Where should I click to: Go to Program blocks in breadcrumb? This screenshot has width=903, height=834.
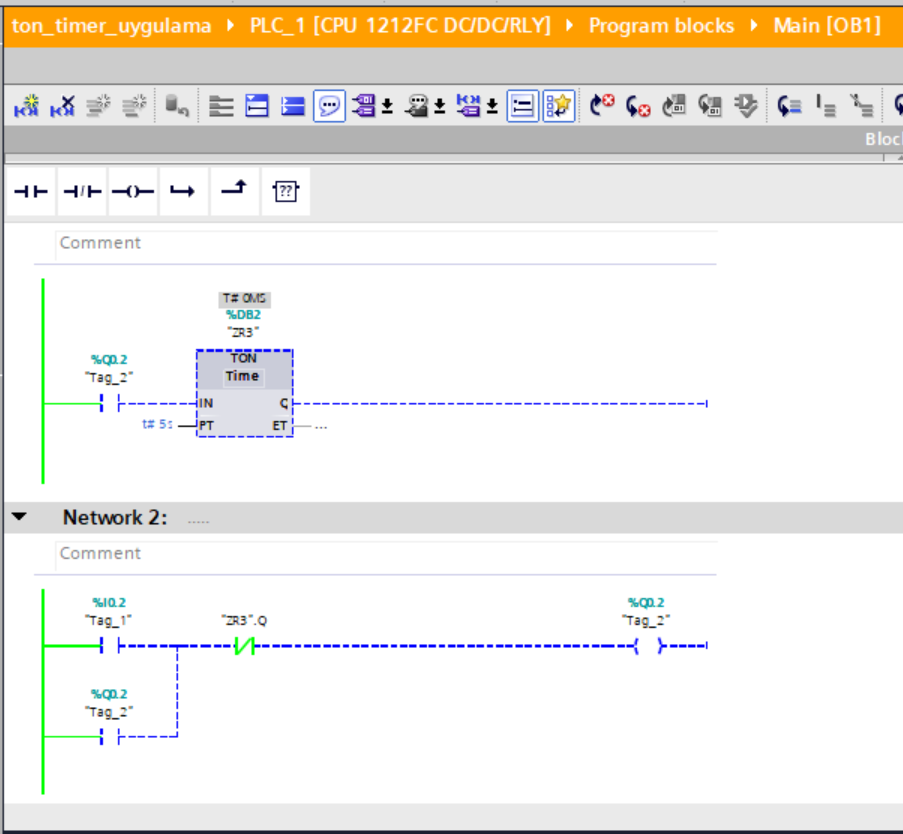[x=662, y=26]
